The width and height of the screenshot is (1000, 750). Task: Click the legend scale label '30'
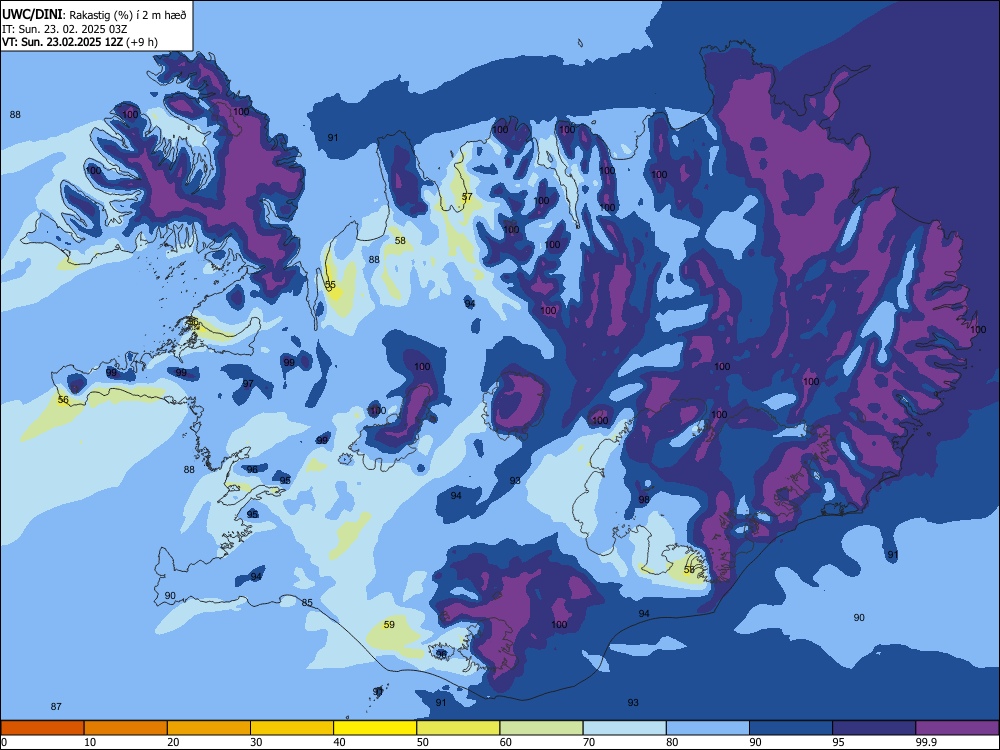point(256,742)
